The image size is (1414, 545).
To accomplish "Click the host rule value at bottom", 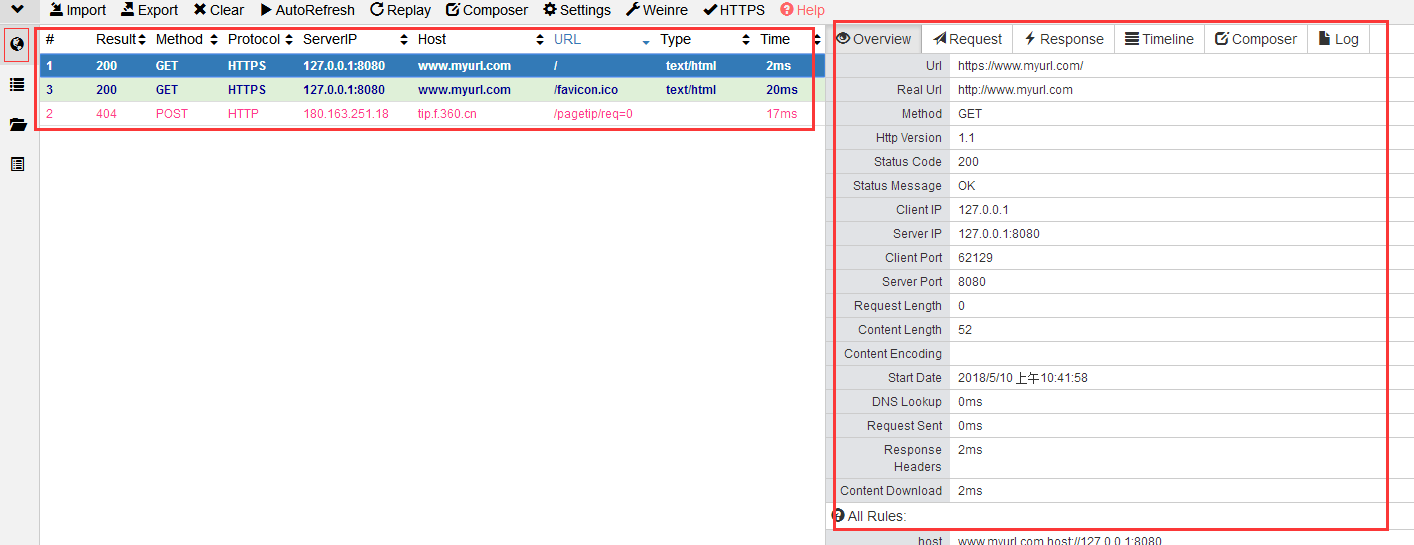I will click(x=1059, y=541).
